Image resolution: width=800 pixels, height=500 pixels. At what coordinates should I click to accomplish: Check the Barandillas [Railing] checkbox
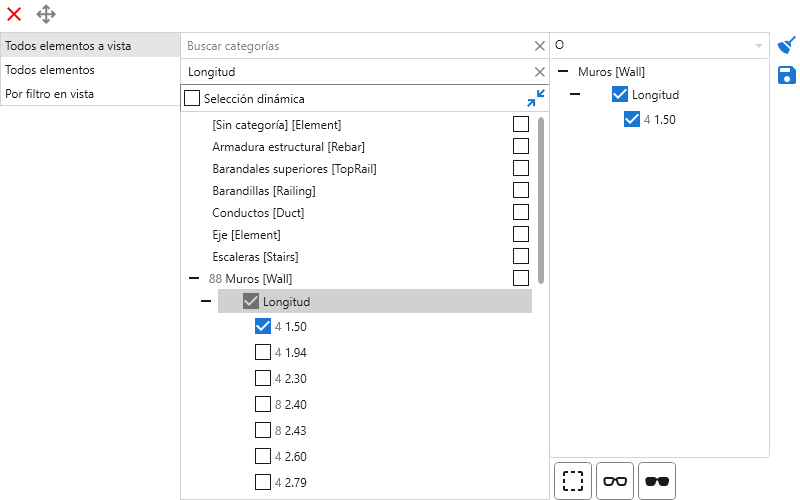[520, 190]
